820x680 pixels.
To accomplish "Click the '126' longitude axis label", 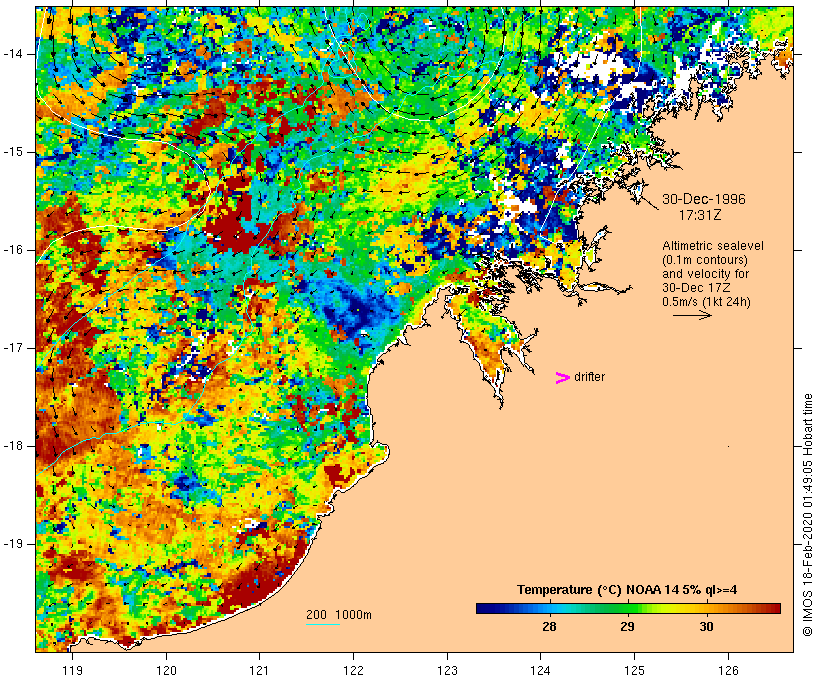I will tap(728, 670).
